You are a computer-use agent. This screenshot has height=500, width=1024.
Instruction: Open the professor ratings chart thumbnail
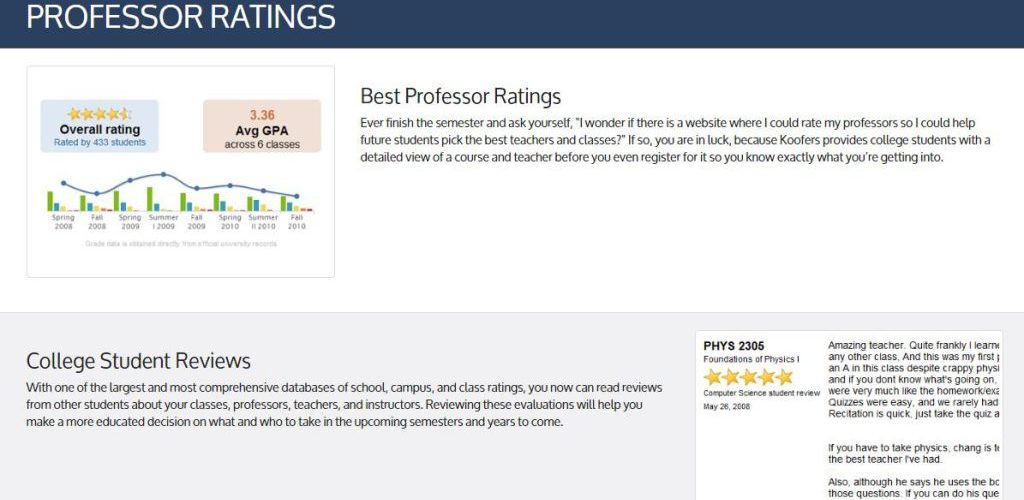tap(180, 171)
